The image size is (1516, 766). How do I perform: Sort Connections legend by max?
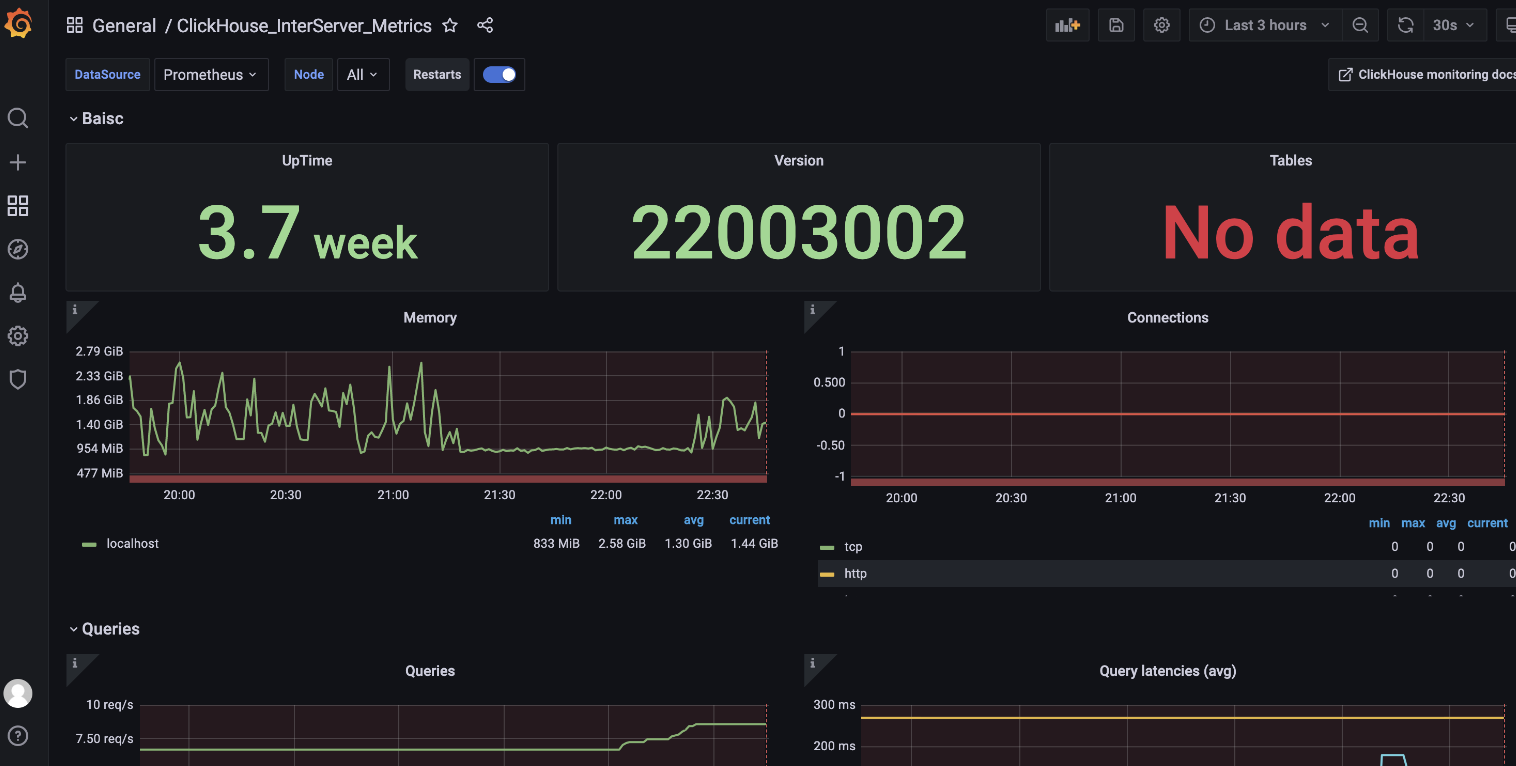1413,523
